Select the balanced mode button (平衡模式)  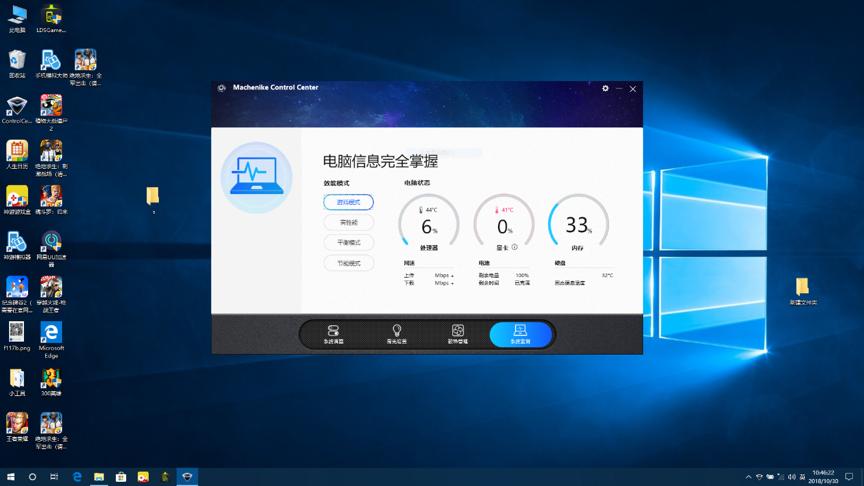(348, 242)
